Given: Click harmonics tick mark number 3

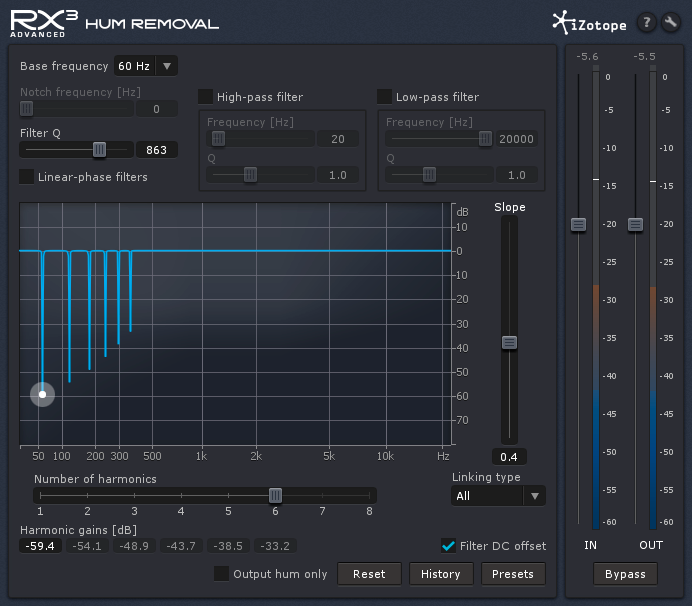Looking at the screenshot, I should pos(134,511).
